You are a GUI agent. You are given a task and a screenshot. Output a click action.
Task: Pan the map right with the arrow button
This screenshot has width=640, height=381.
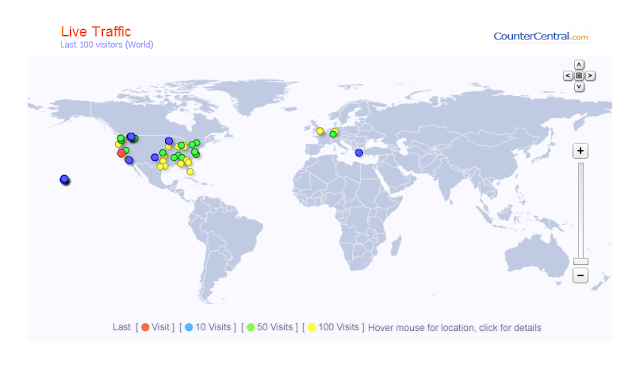[590, 76]
